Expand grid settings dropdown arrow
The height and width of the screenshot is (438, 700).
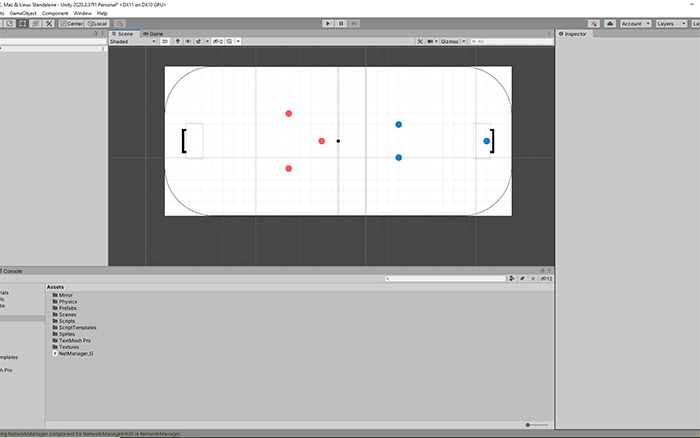pos(238,42)
